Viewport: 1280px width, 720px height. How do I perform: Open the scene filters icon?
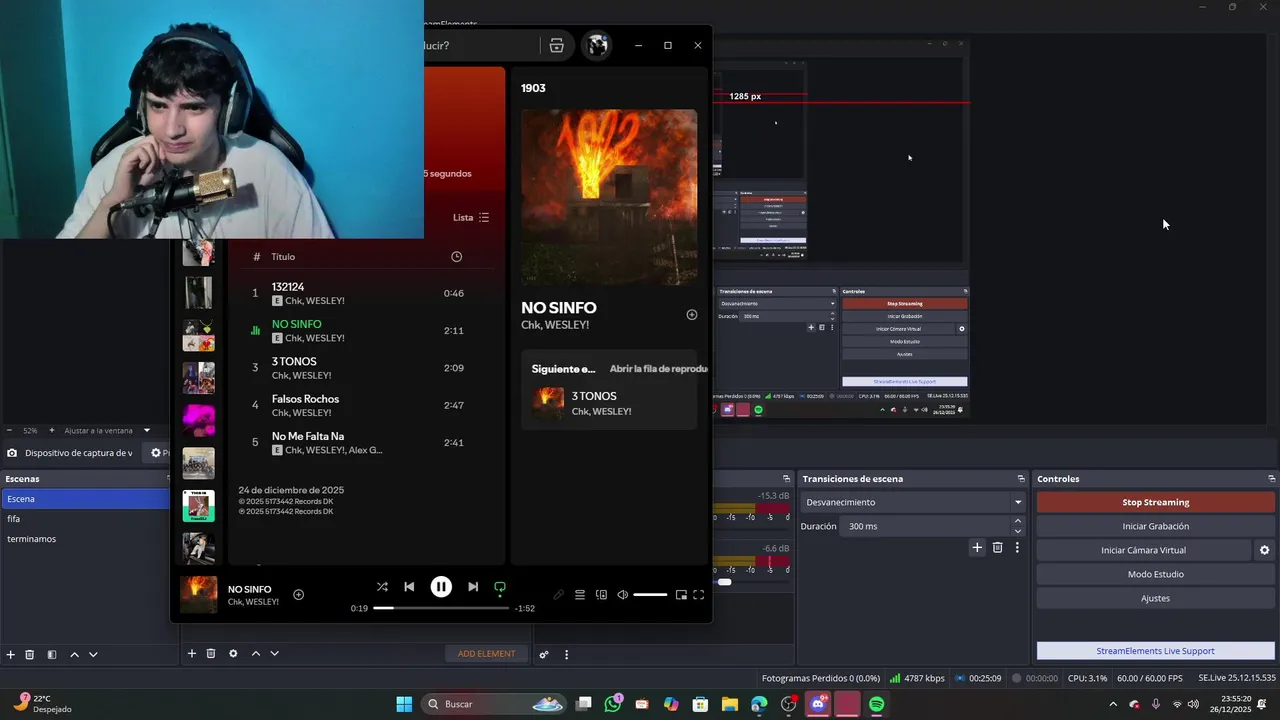(52, 654)
